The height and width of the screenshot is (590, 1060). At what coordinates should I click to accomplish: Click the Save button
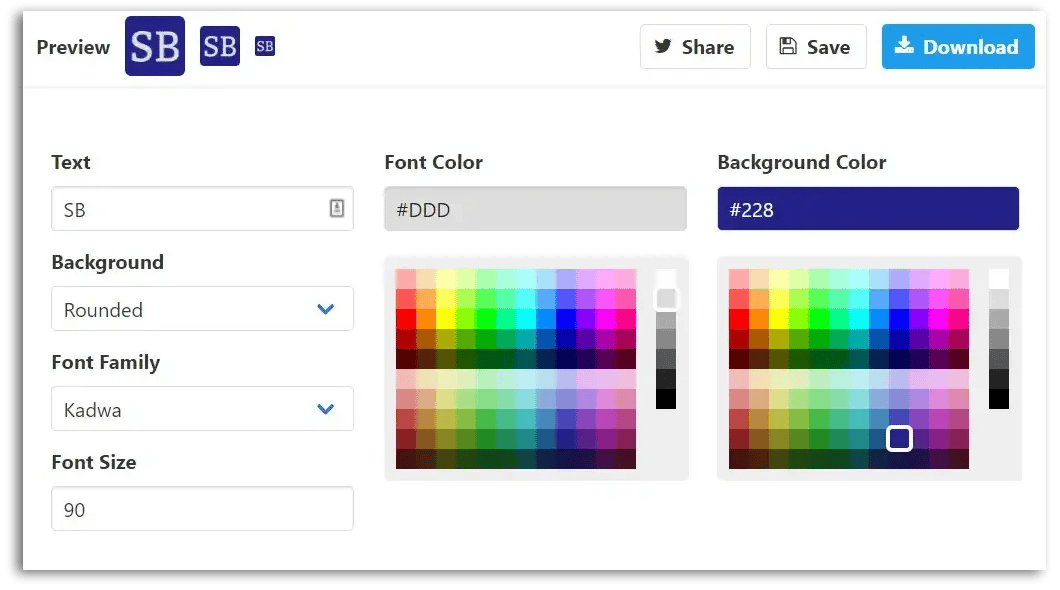tap(816, 46)
